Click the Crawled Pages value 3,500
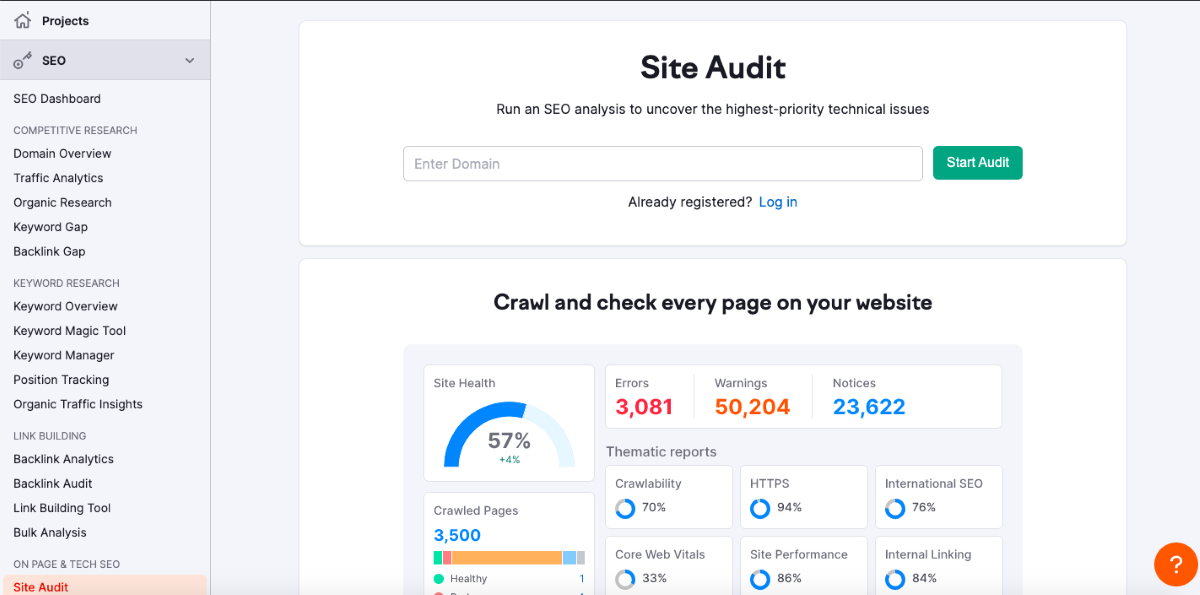The height and width of the screenshot is (595, 1200). [457, 535]
